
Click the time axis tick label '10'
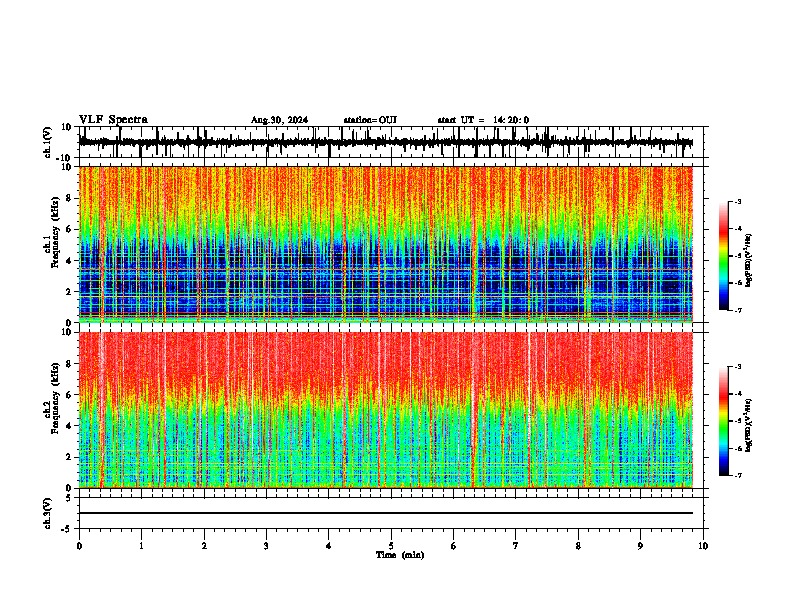(x=703, y=546)
